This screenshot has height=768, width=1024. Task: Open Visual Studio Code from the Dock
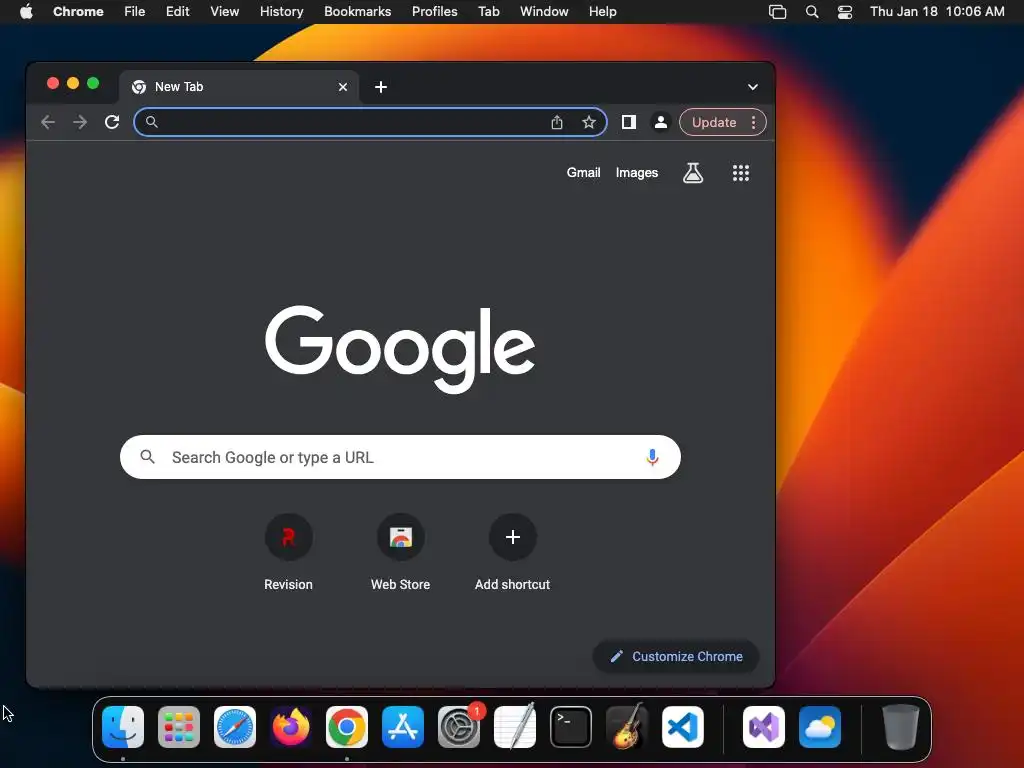[683, 727]
